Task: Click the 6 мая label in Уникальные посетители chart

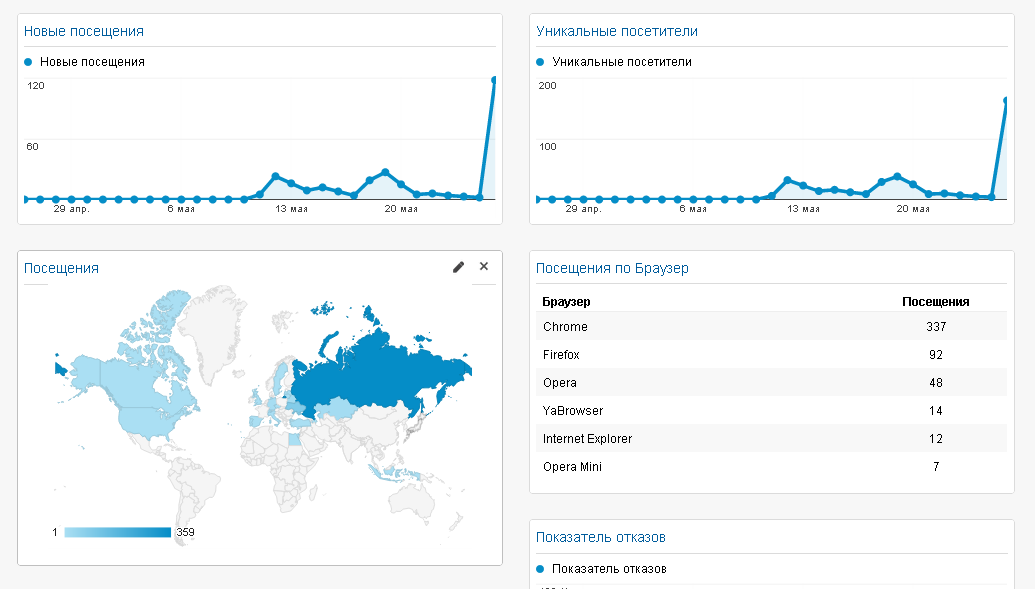Action: 693,209
